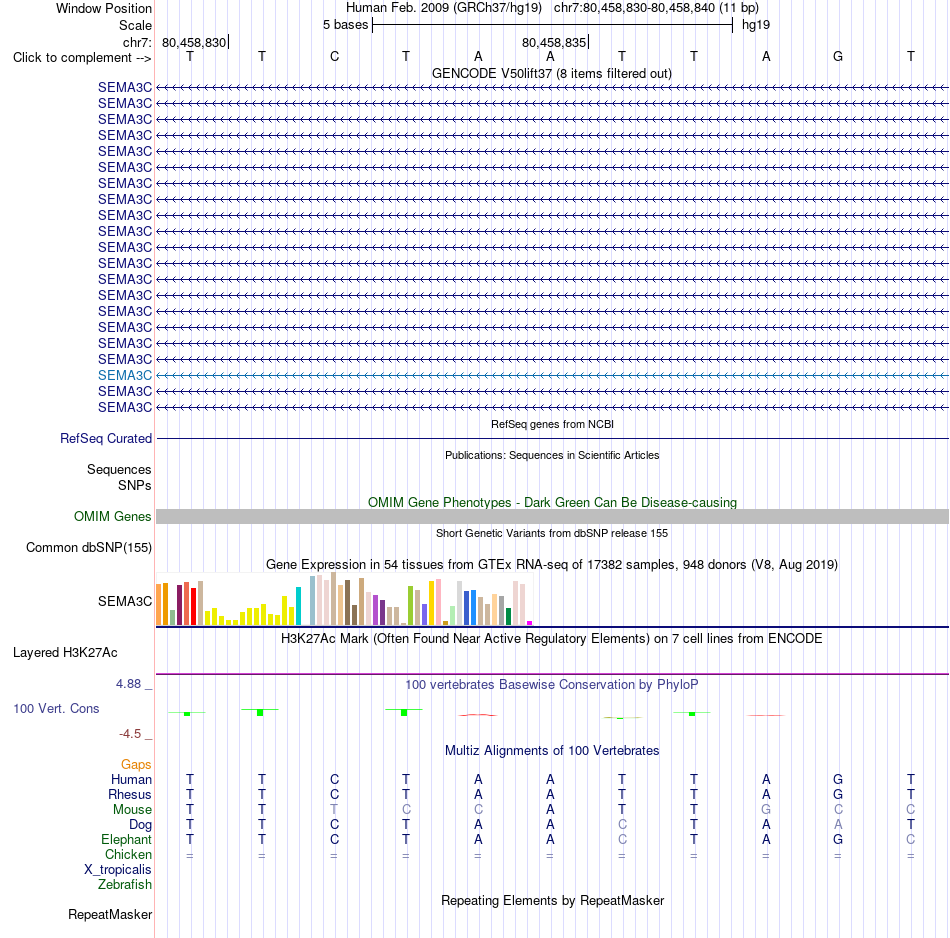Open the RefSeq Curated track label
950x938 pixels.
(x=105, y=438)
